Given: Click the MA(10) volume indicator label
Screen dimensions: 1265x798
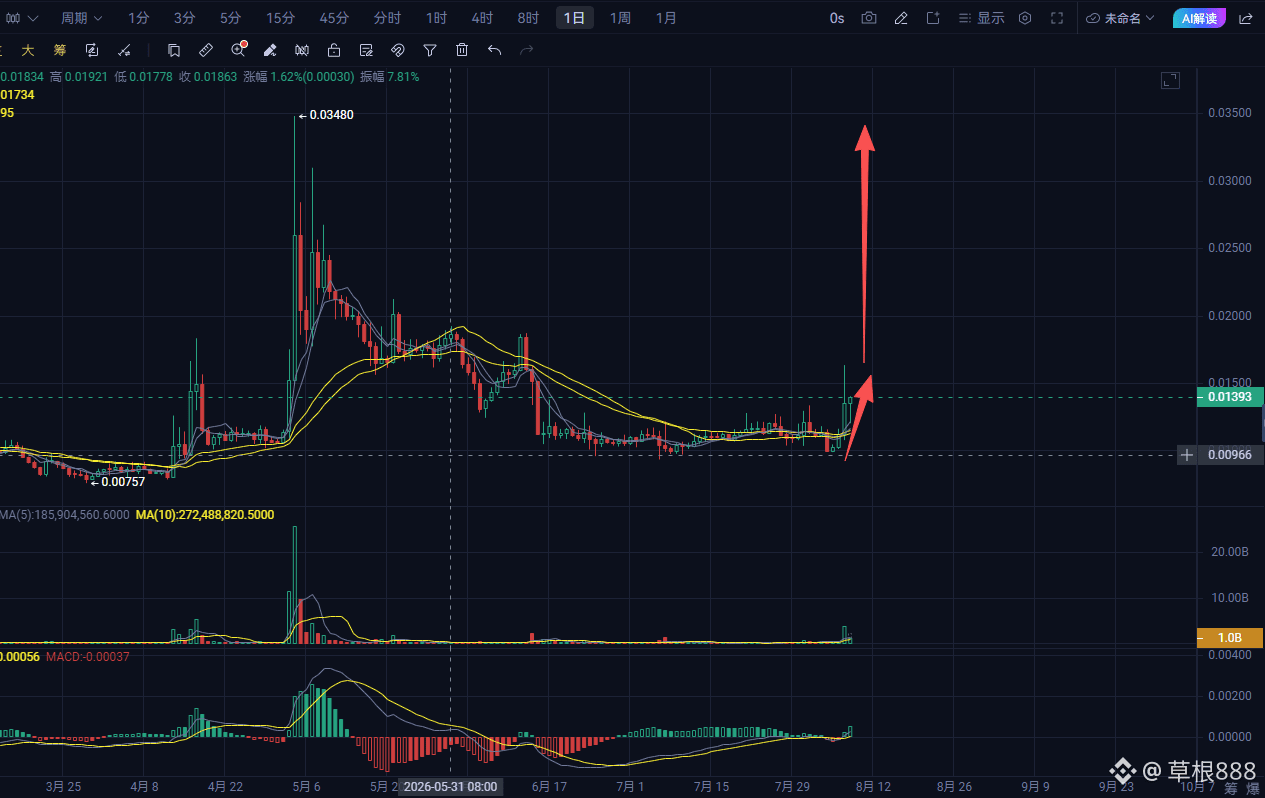Looking at the screenshot, I should coord(205,515).
